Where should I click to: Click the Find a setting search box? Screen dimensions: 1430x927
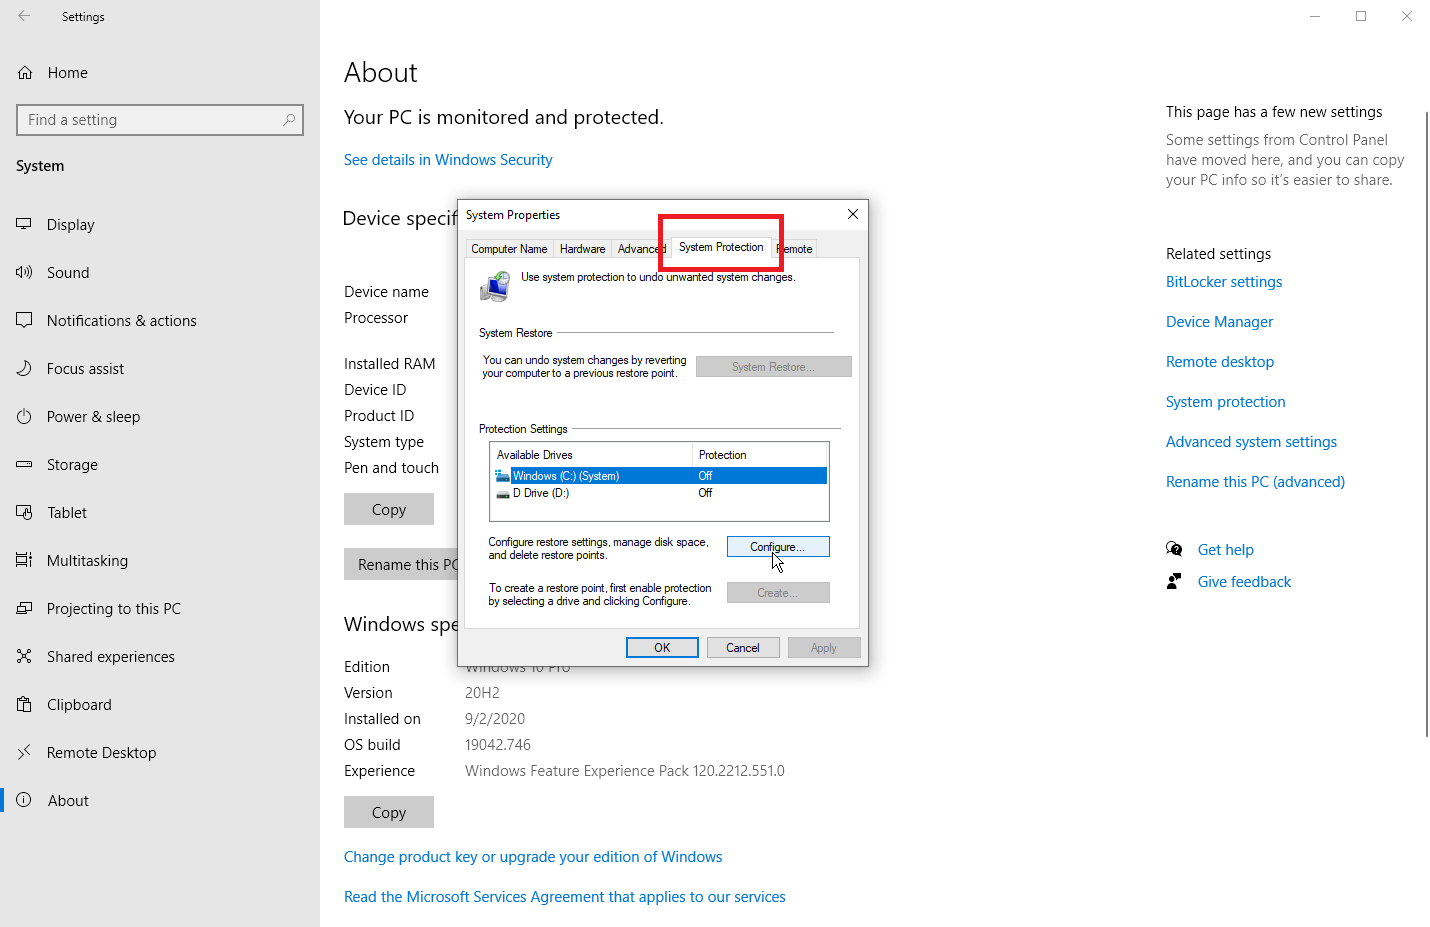tap(160, 120)
